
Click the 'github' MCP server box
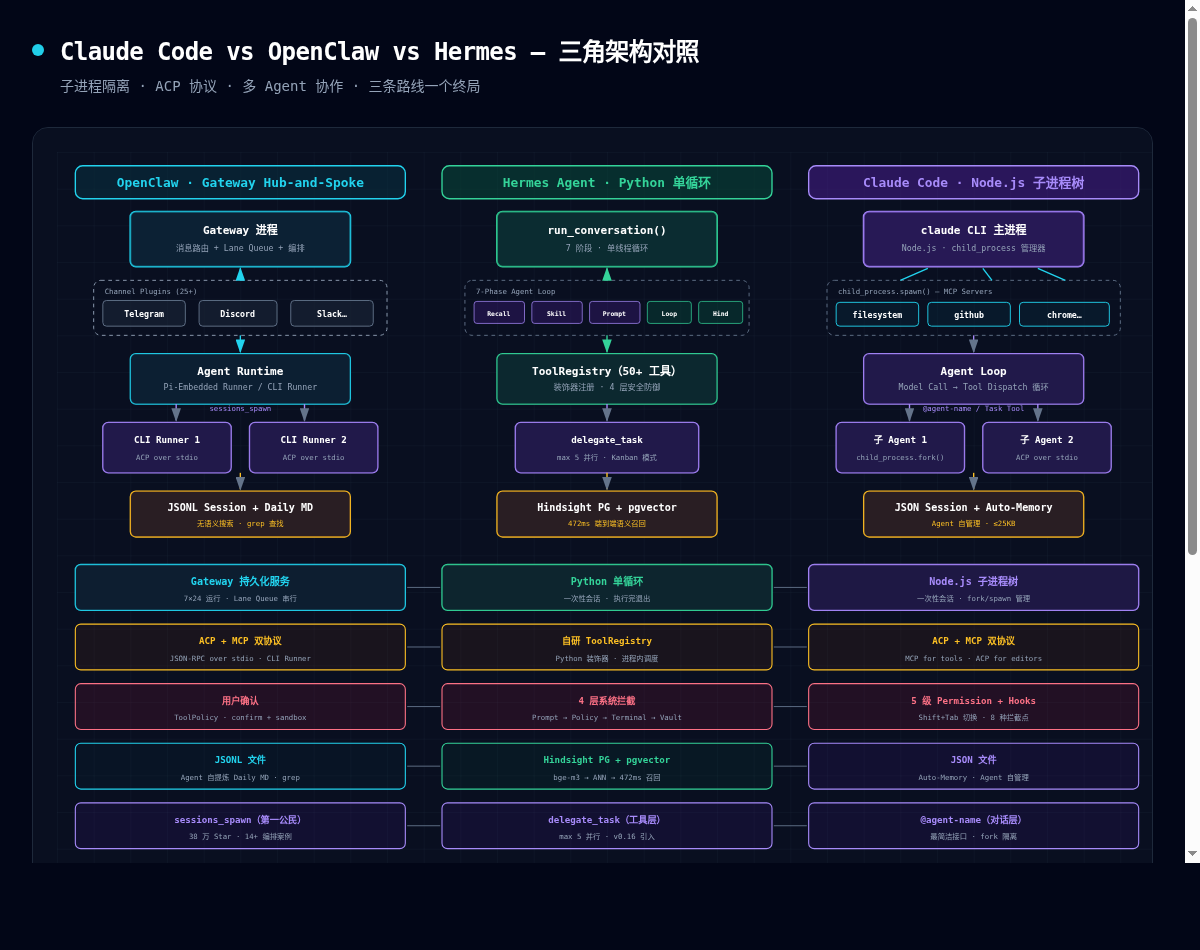[969, 314]
